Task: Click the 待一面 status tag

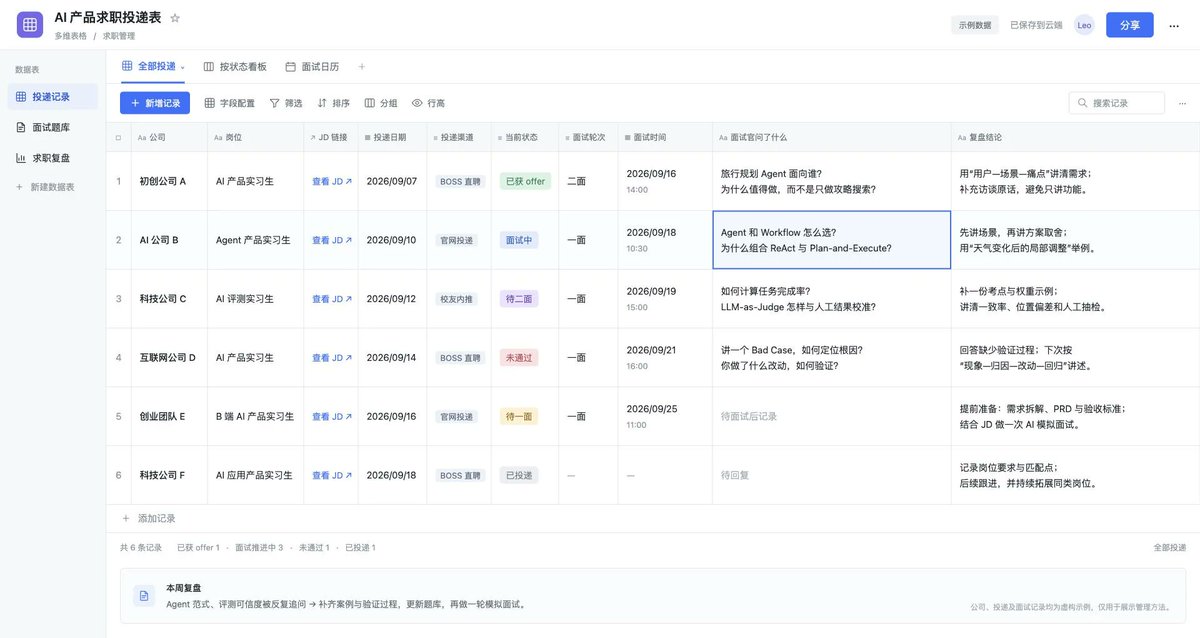Action: click(x=519, y=416)
